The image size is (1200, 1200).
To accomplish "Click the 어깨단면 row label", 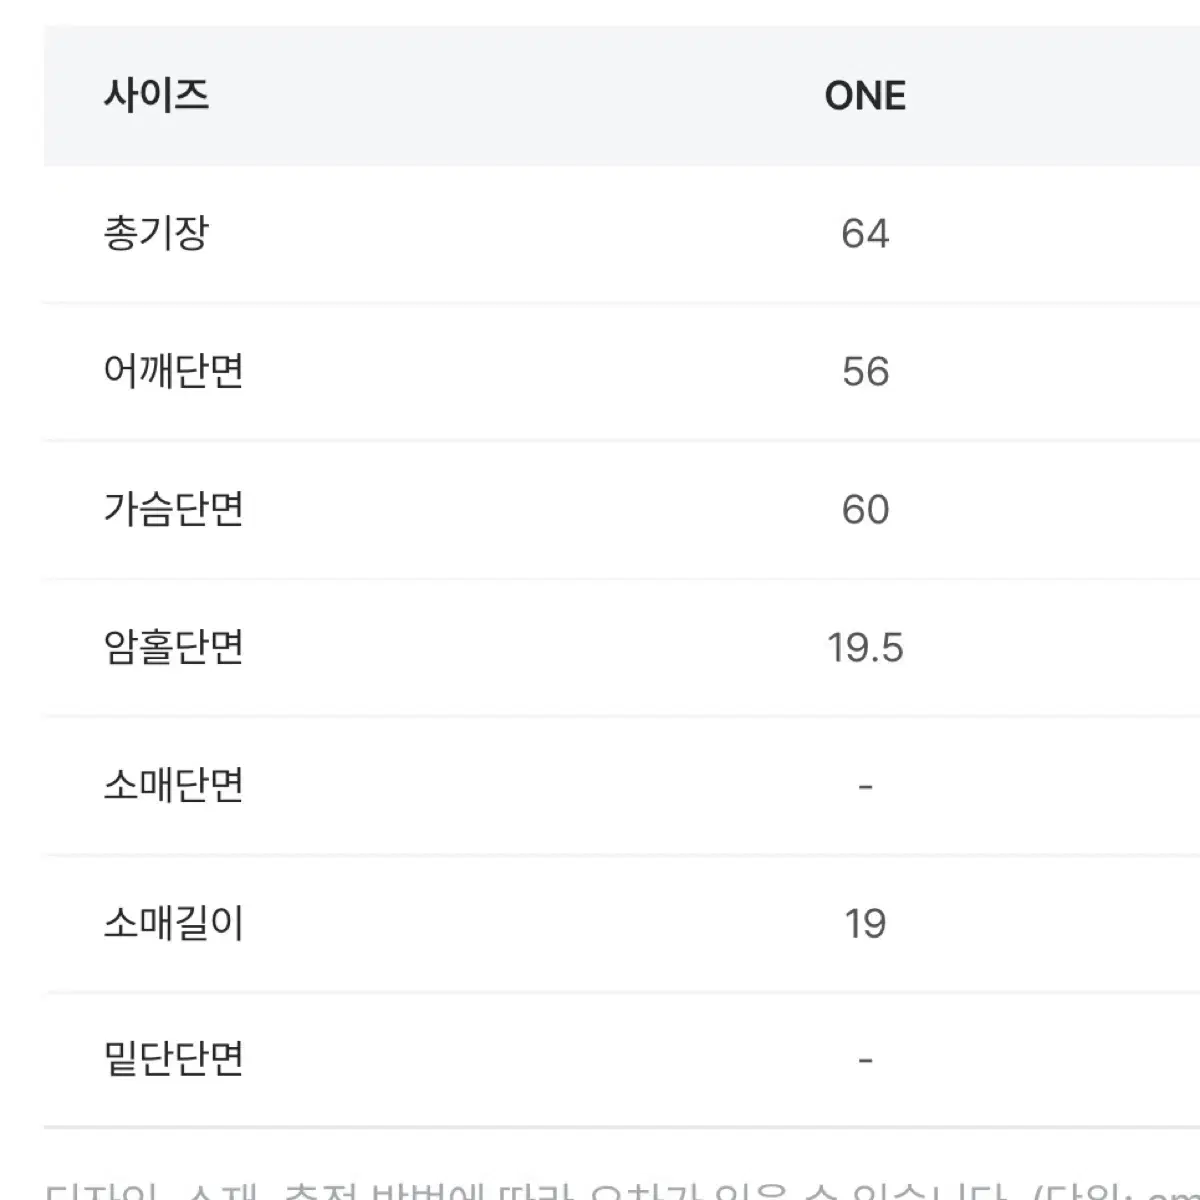I will [174, 372].
